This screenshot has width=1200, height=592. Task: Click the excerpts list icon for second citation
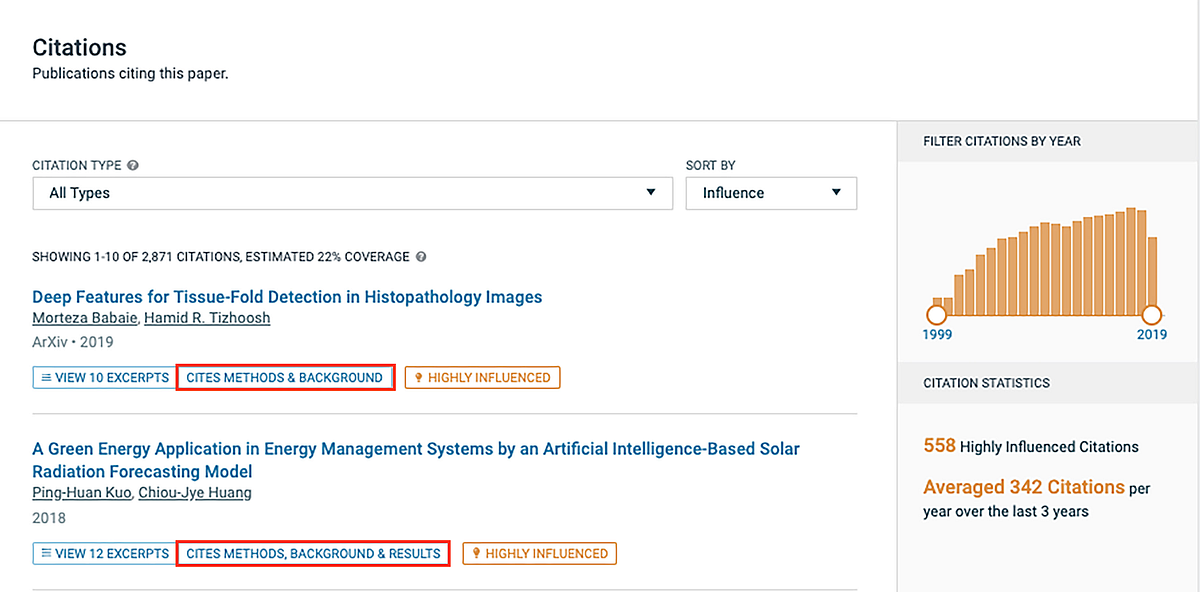pos(46,553)
